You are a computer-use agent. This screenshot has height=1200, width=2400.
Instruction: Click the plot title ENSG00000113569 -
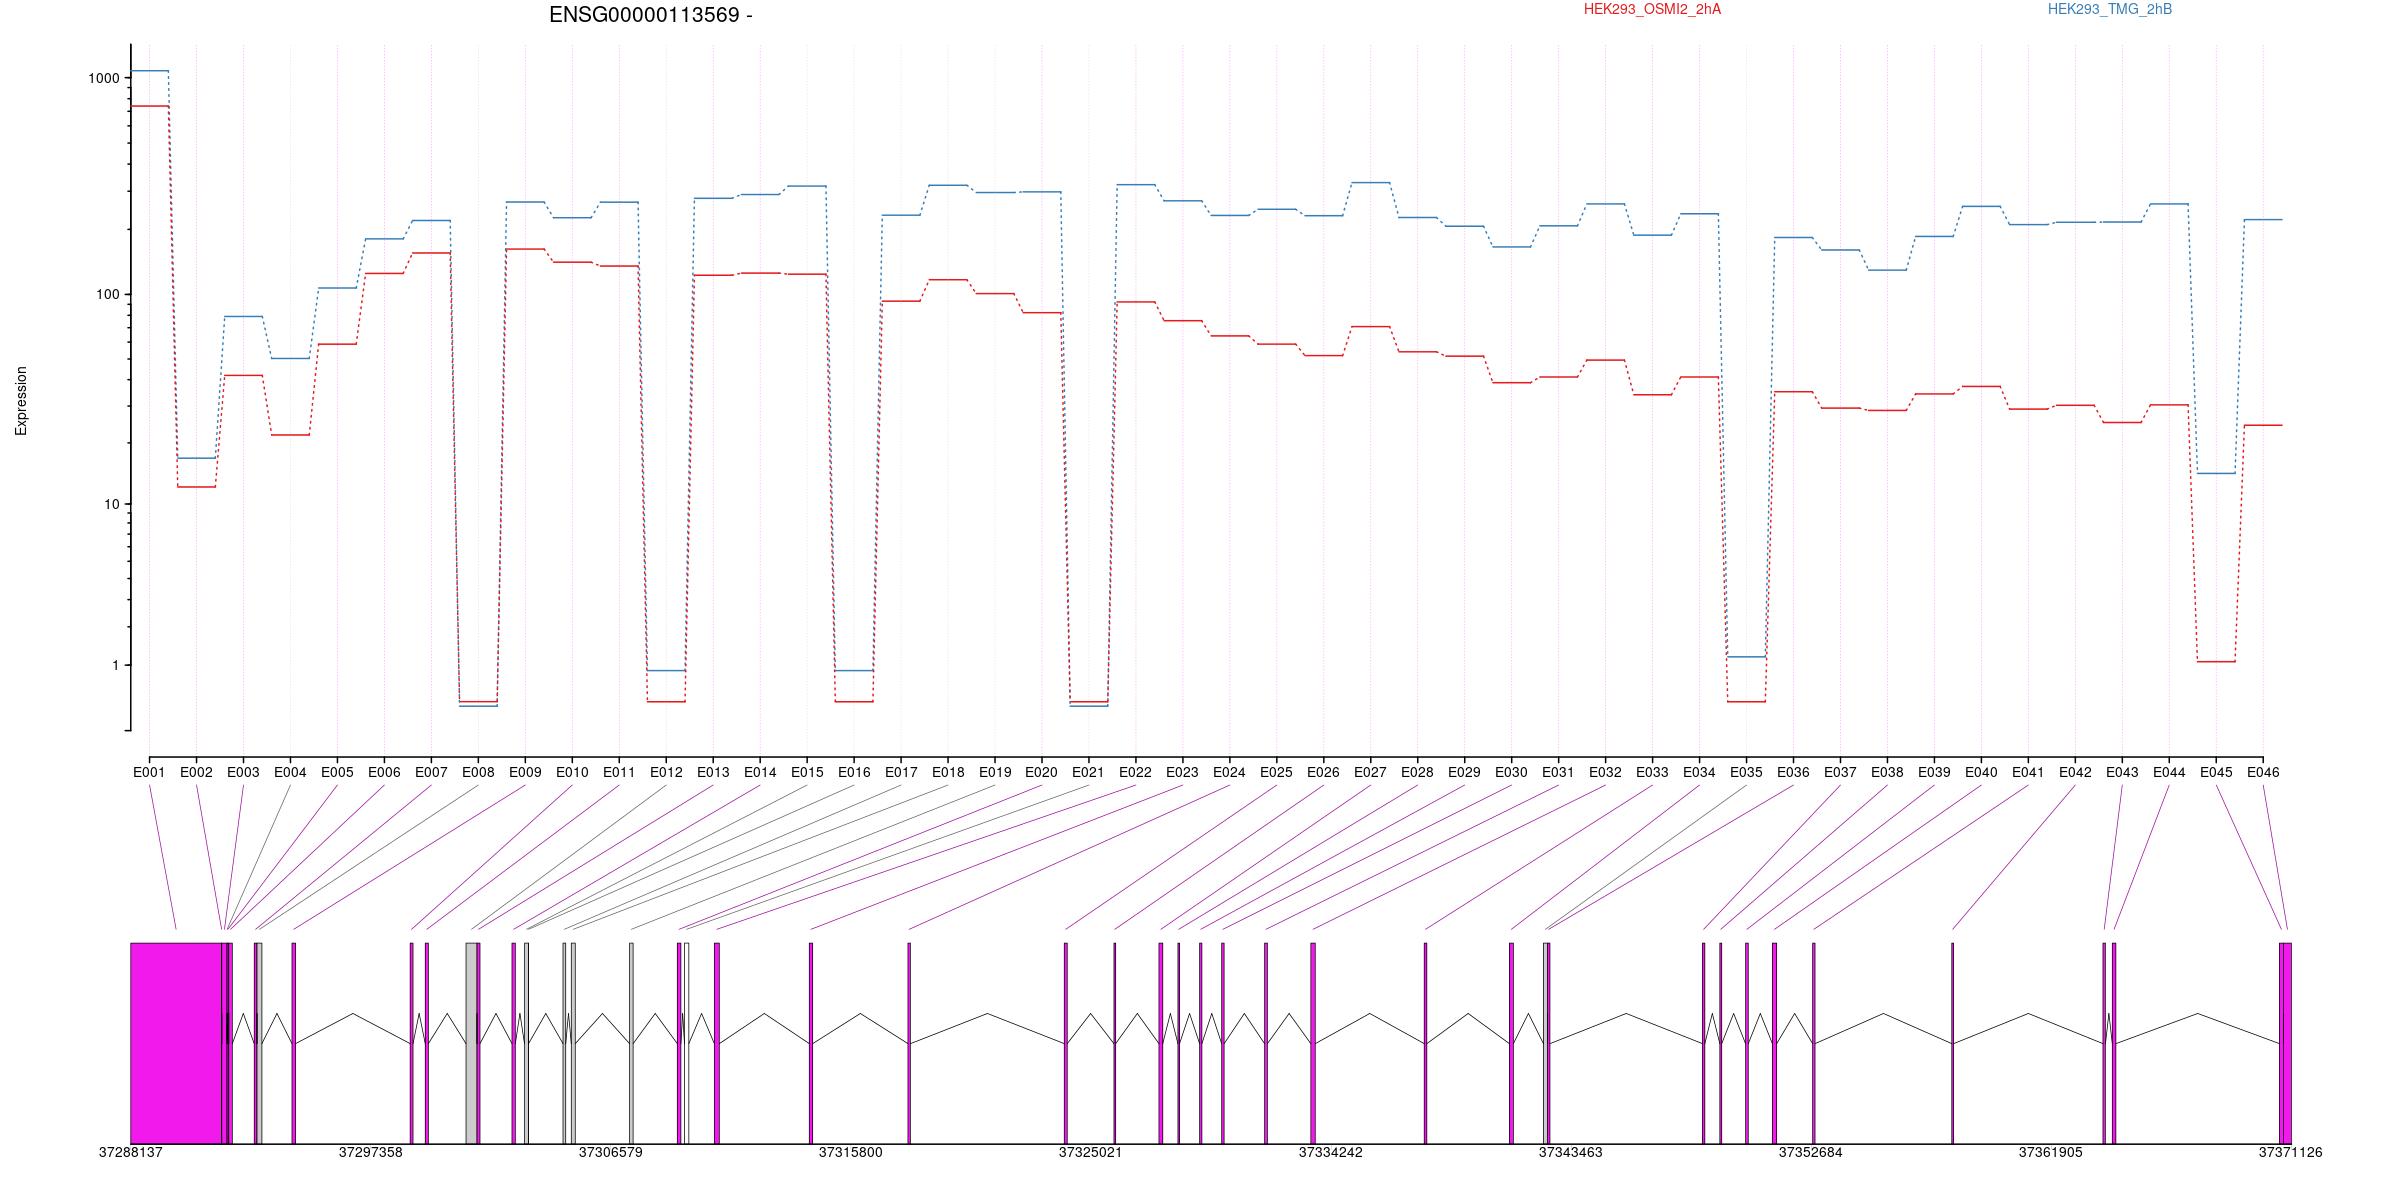(651, 15)
